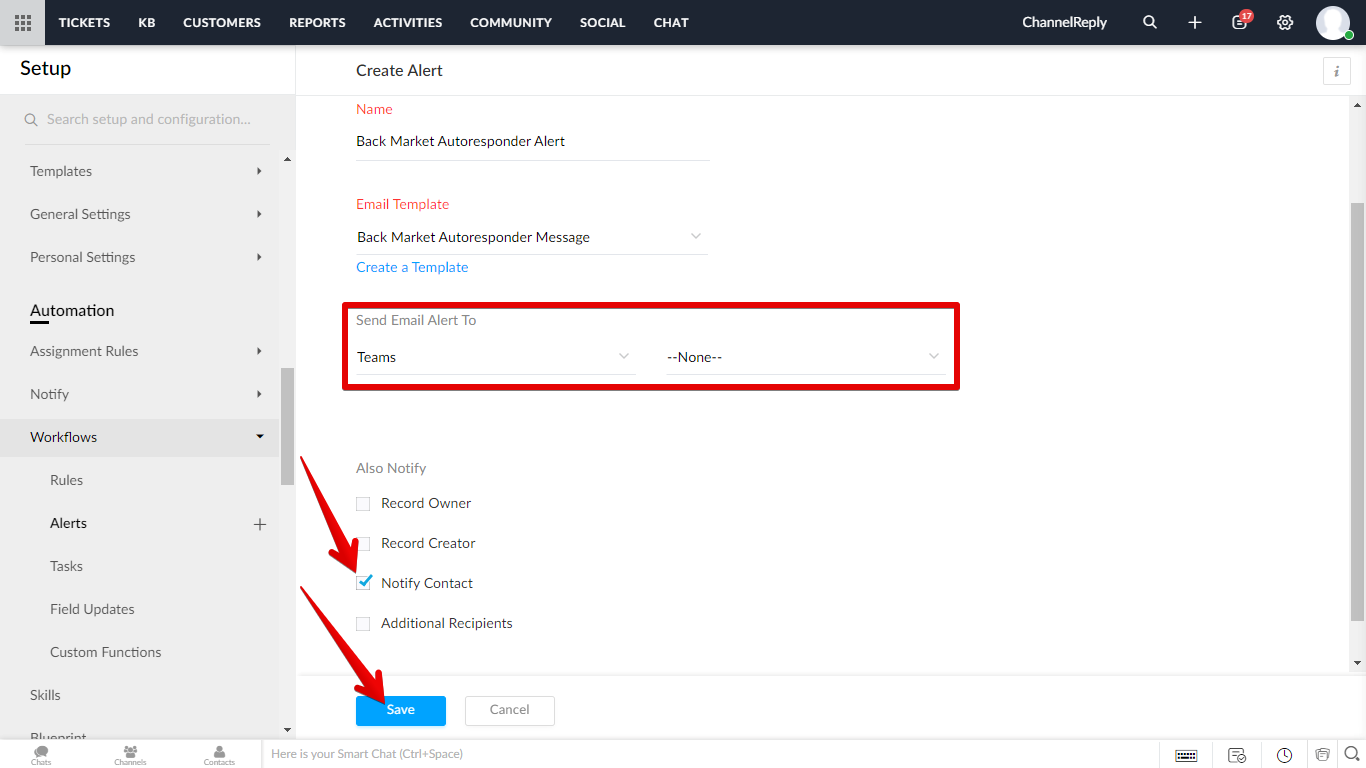Click the Smart Chat input box
Viewport: 1366px width, 768px height.
coord(710,754)
